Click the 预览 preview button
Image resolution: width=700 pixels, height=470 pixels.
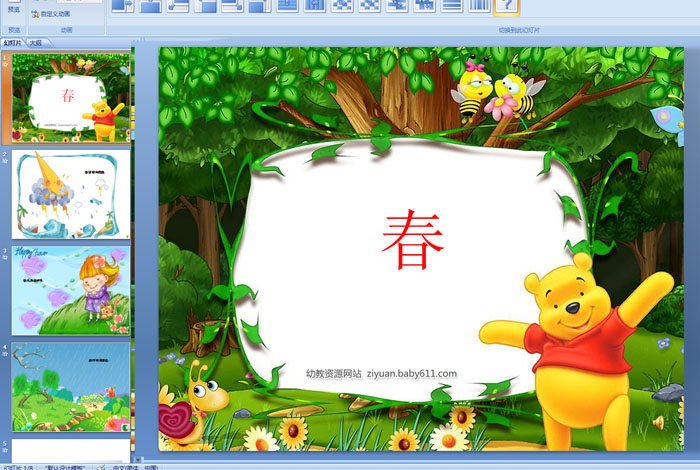14,8
